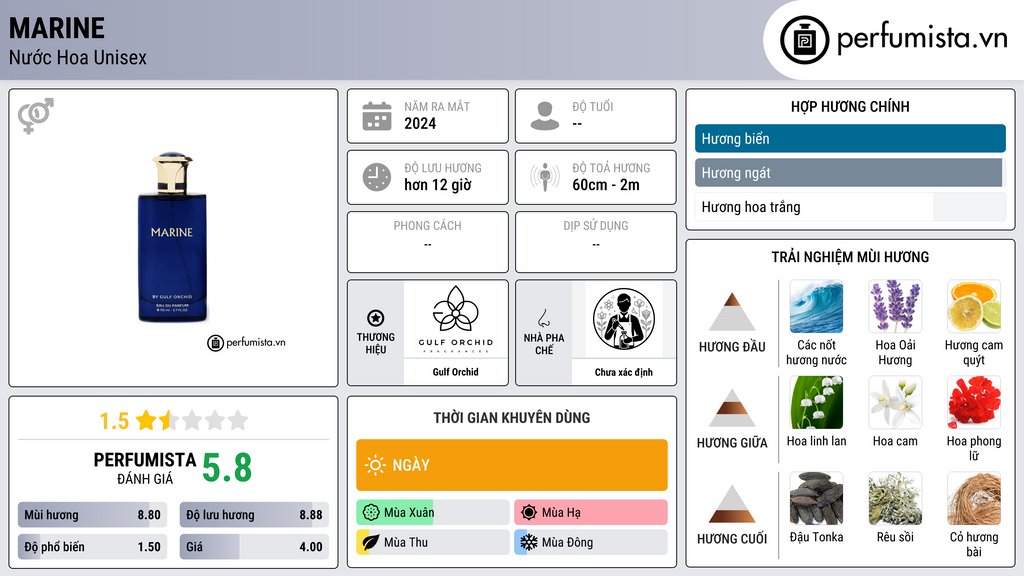Click the orange Ngày usage bar
This screenshot has width=1024, height=576.
tap(512, 465)
